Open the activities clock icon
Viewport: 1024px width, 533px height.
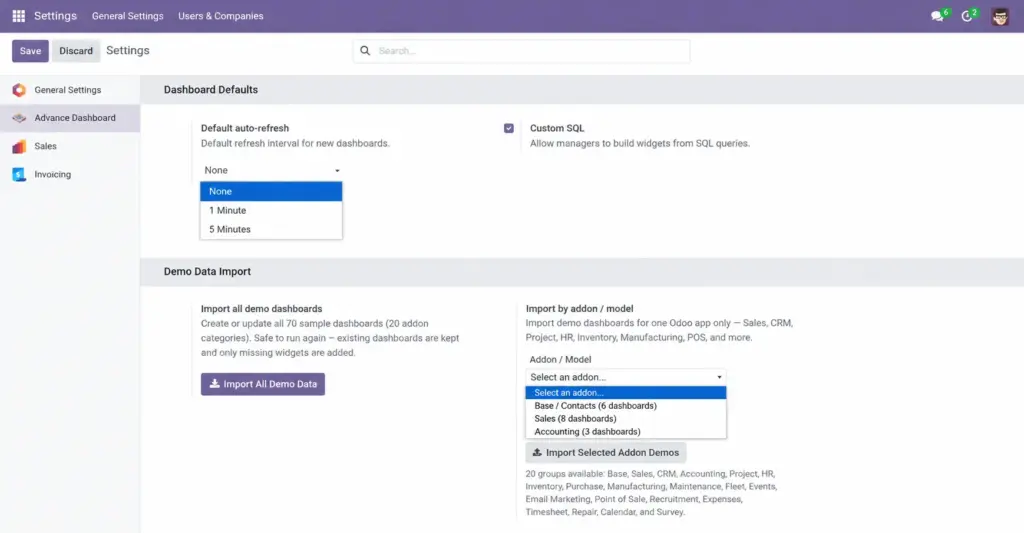pyautogui.click(x=967, y=16)
